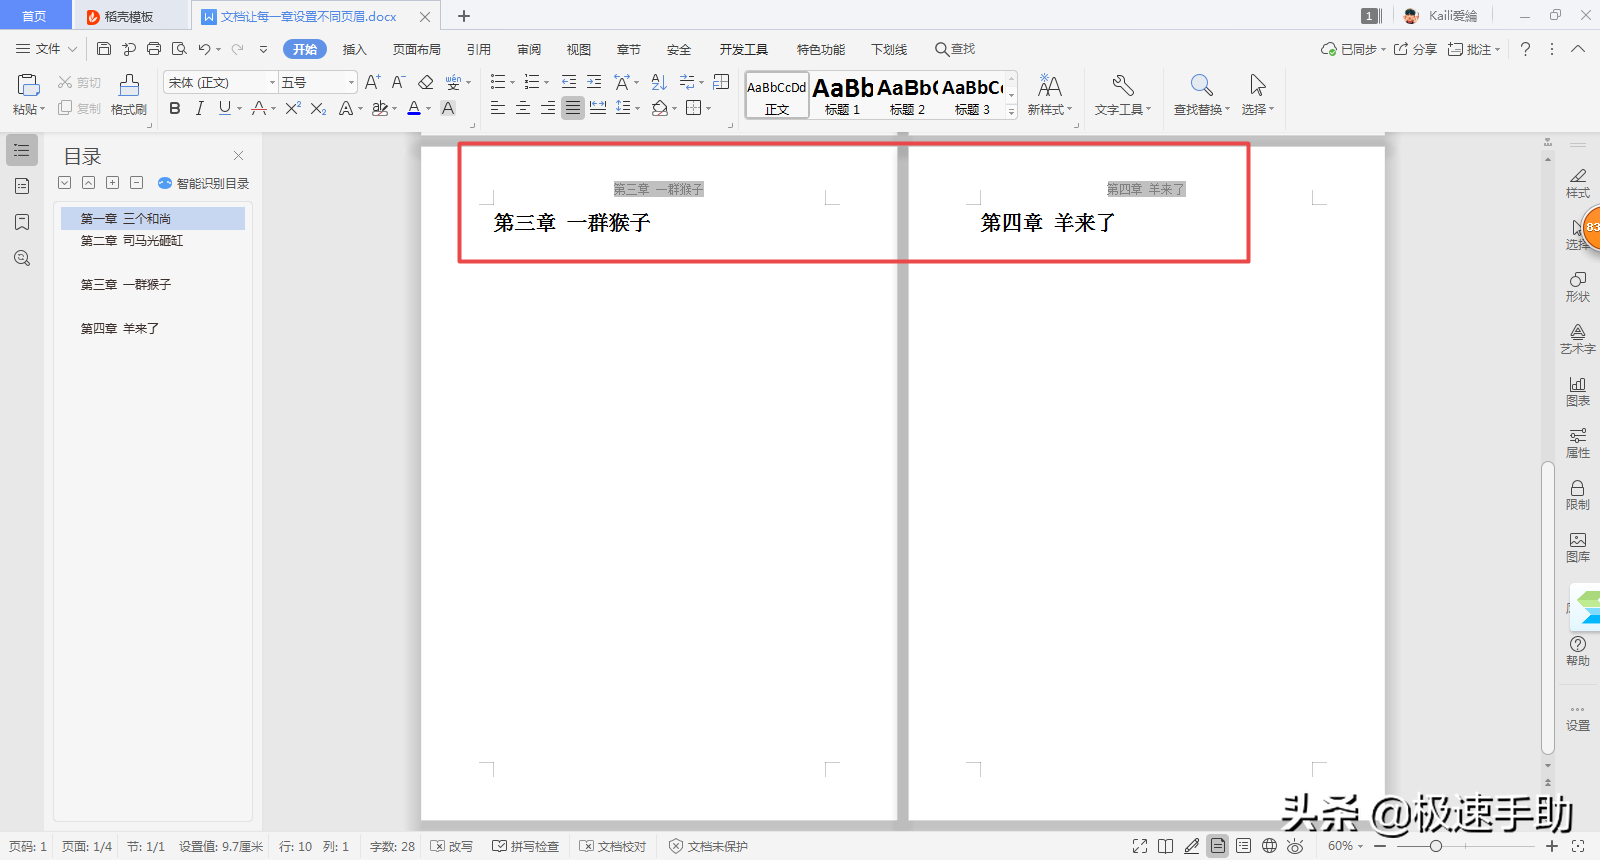This screenshot has height=860, width=1600.
Task: Select Center alignment icon
Action: (x=523, y=108)
